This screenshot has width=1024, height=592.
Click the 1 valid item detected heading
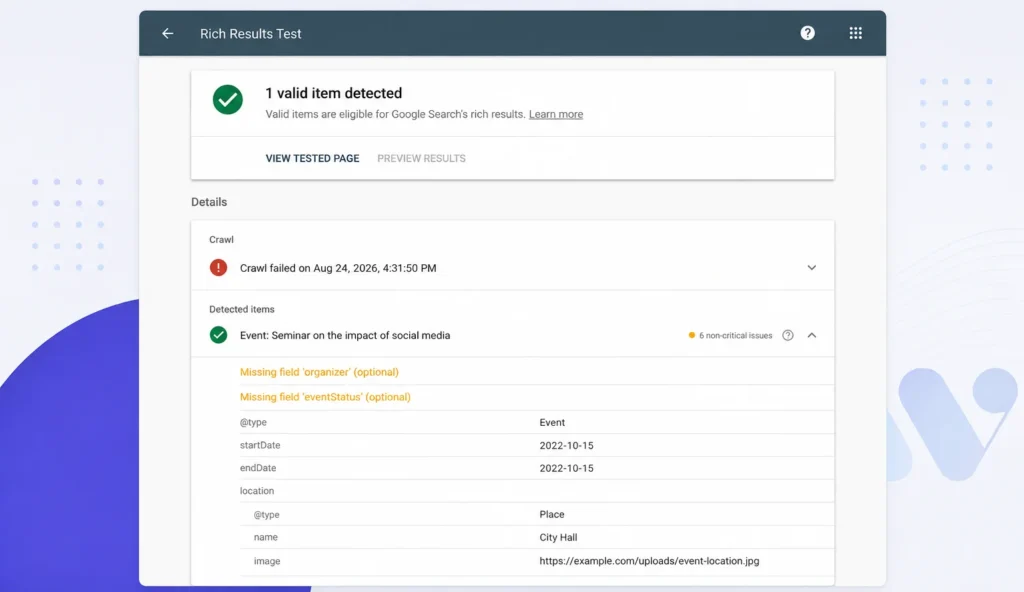click(333, 93)
